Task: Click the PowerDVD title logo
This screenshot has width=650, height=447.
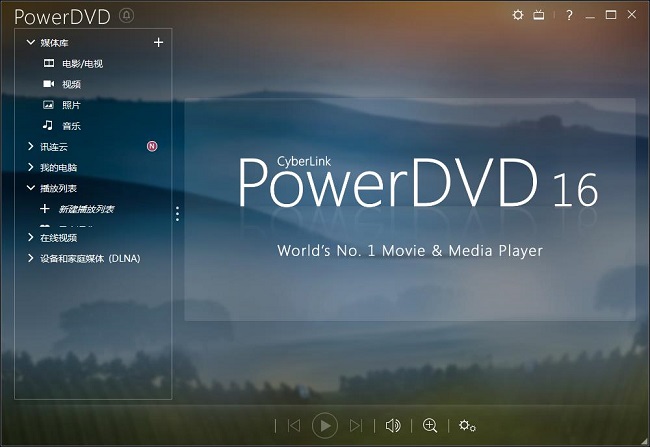Action: pos(62,17)
